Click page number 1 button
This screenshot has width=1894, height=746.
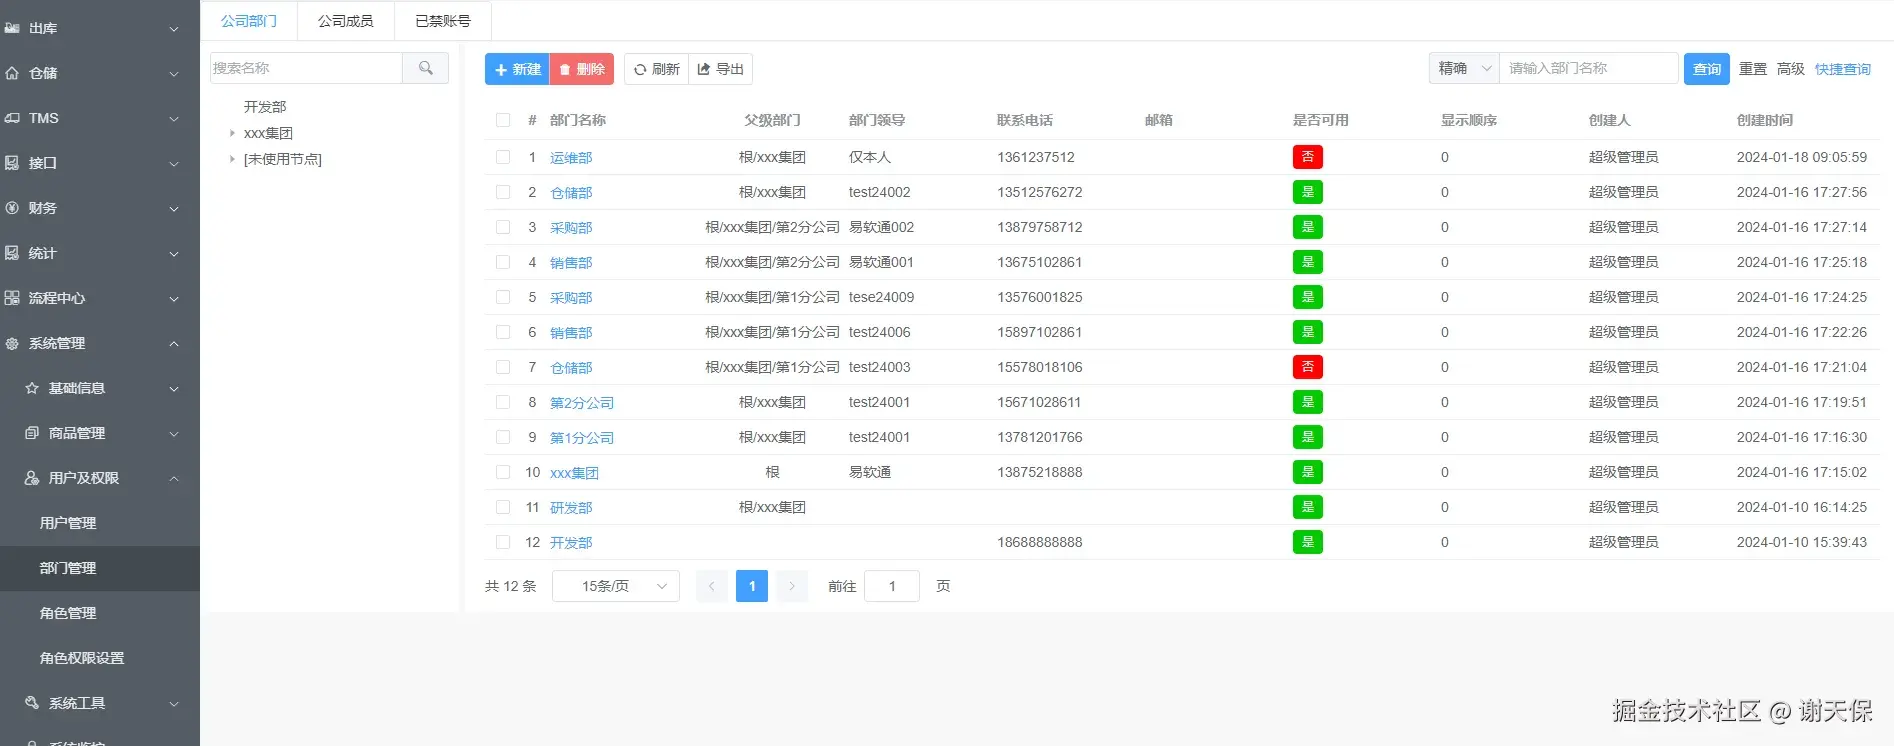click(752, 586)
